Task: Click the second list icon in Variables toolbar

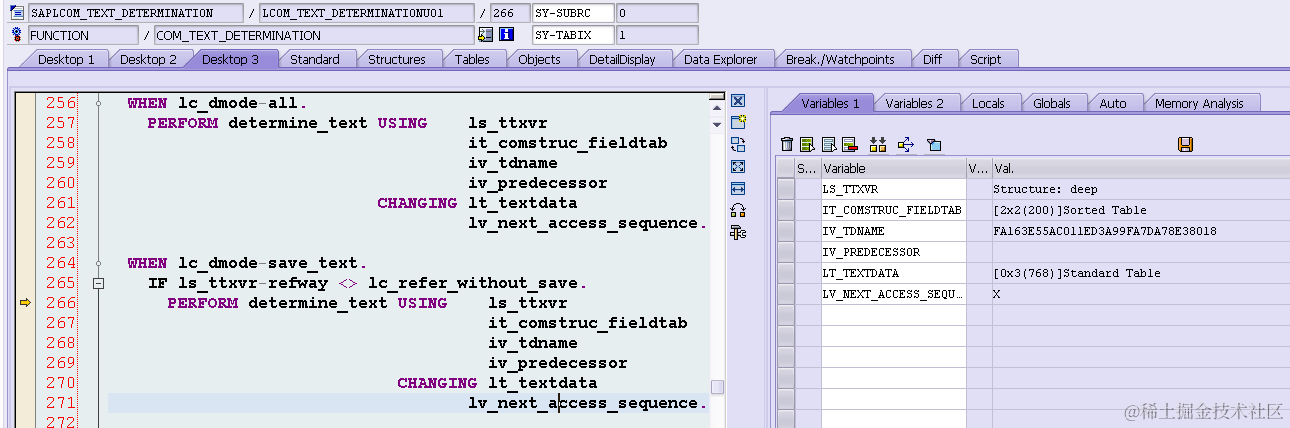Action: pos(828,145)
